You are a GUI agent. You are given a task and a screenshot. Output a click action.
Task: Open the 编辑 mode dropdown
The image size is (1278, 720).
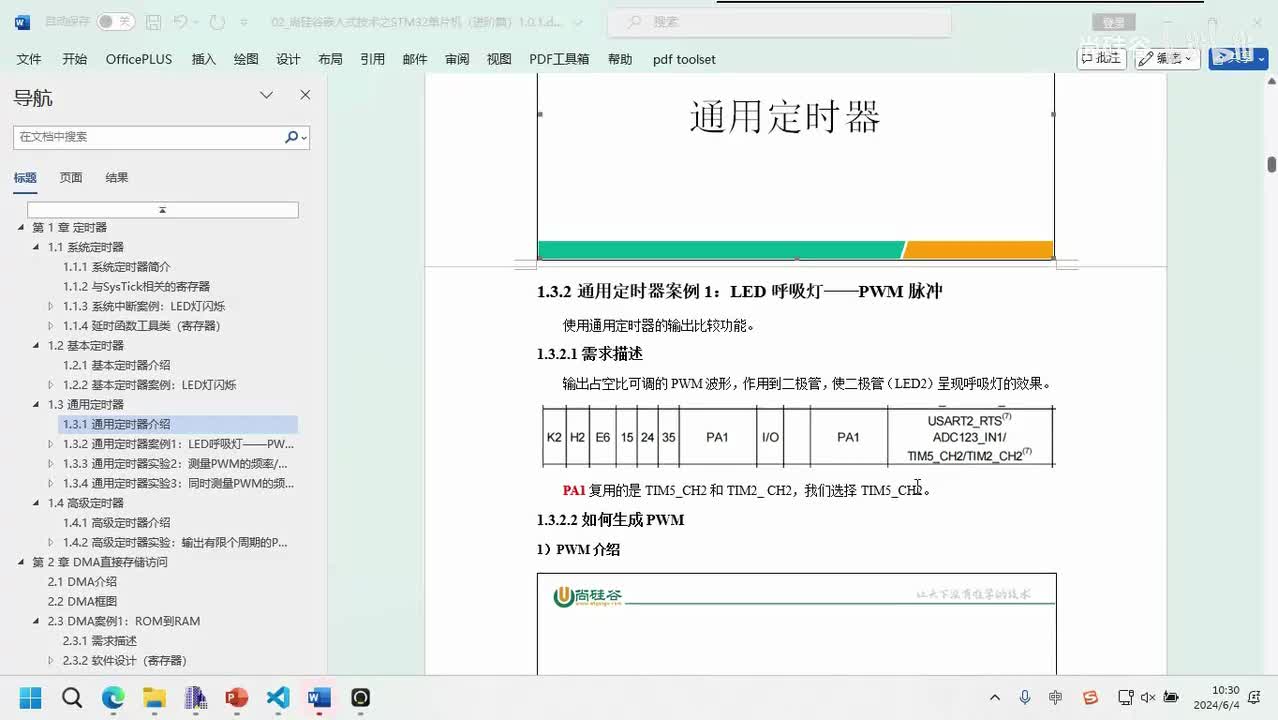click(1168, 58)
